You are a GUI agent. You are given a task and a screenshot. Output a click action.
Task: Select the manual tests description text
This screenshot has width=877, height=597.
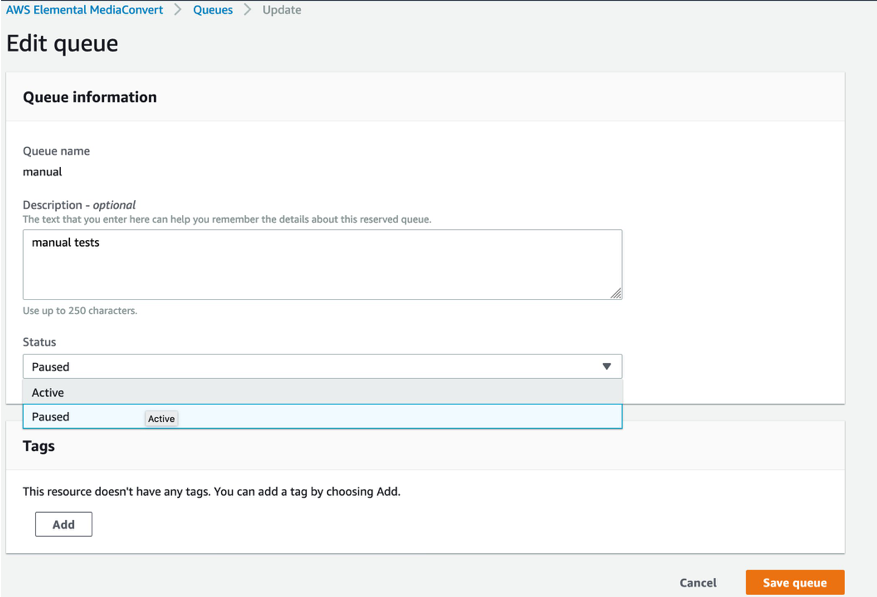69,241
